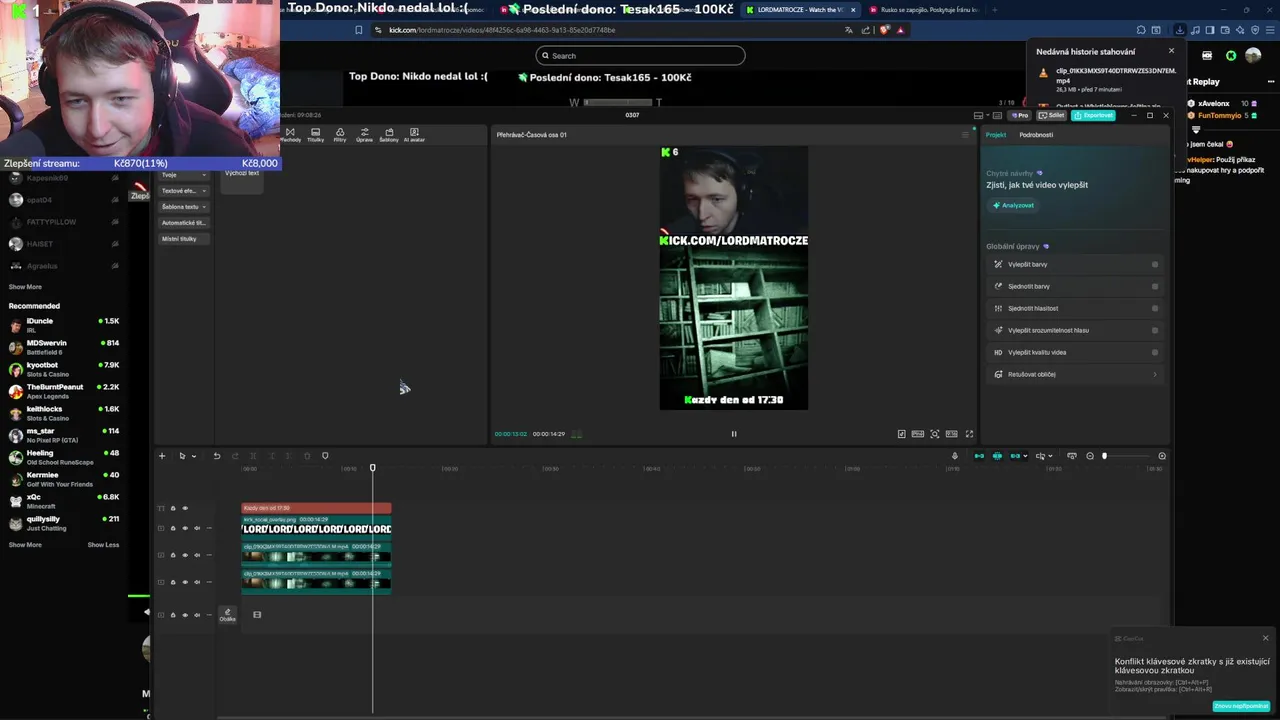Viewport: 1280px width, 720px height.
Task: Click the keyboard shortcuts icon near Pro
Action: point(997,115)
